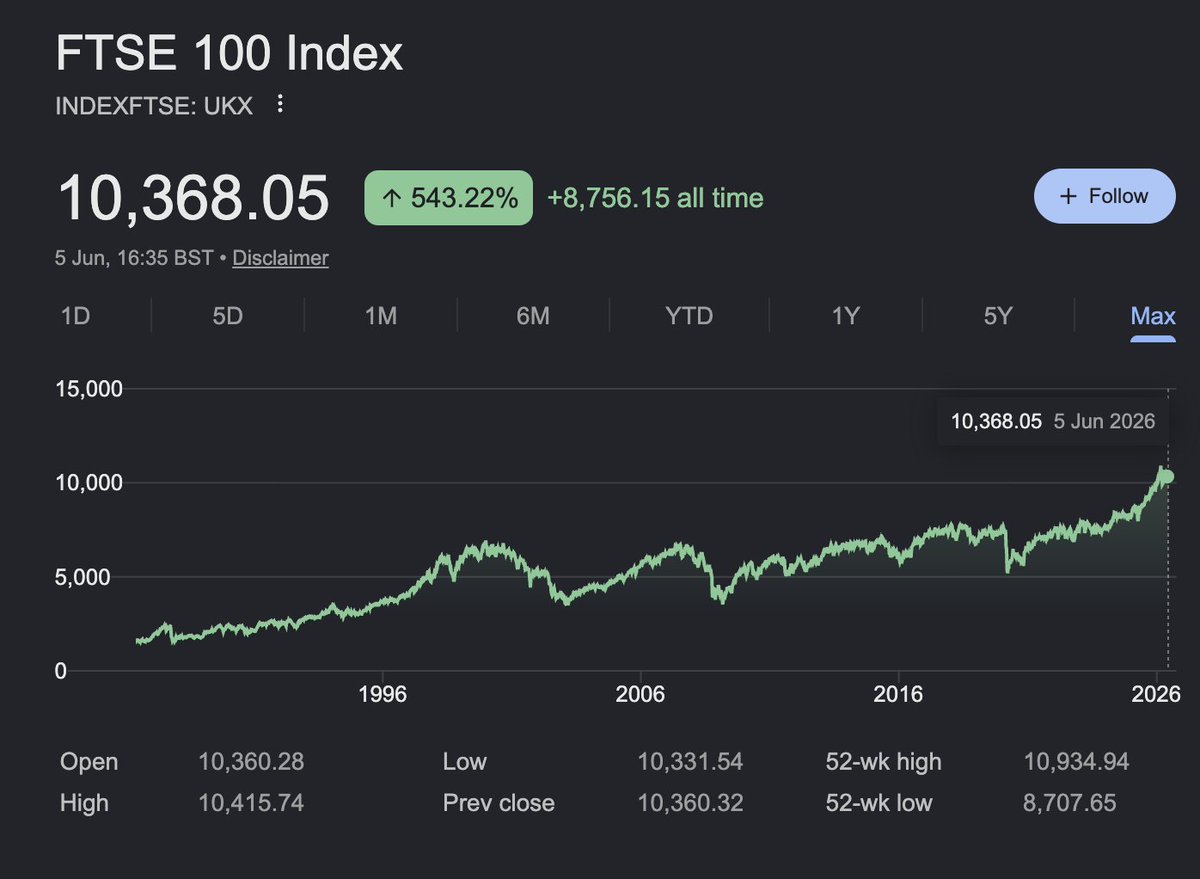1200x879 pixels.
Task: Click the High value 10,415.74
Action: coord(251,803)
